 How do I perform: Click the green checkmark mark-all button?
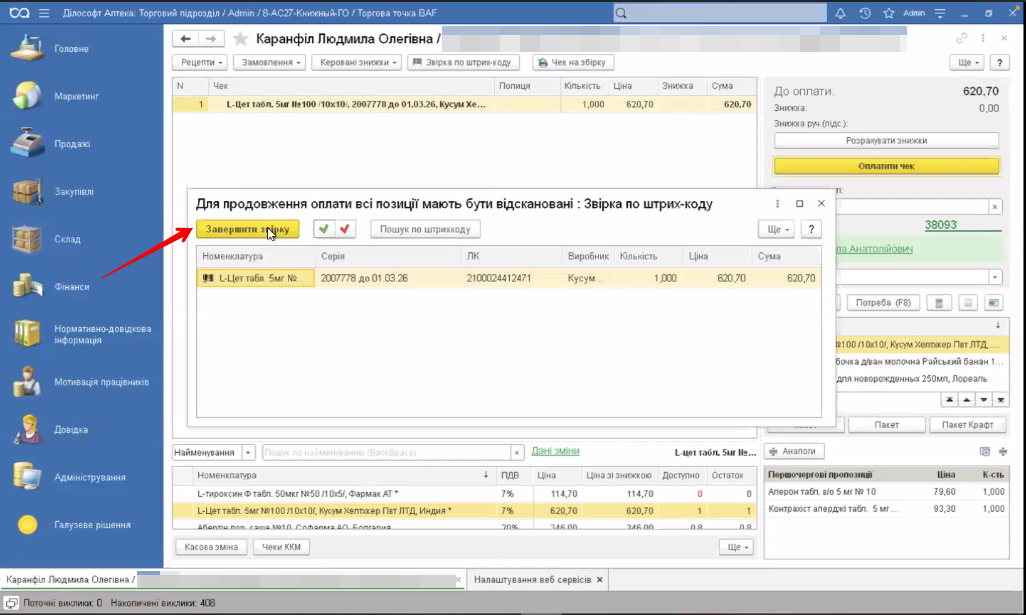pos(324,229)
